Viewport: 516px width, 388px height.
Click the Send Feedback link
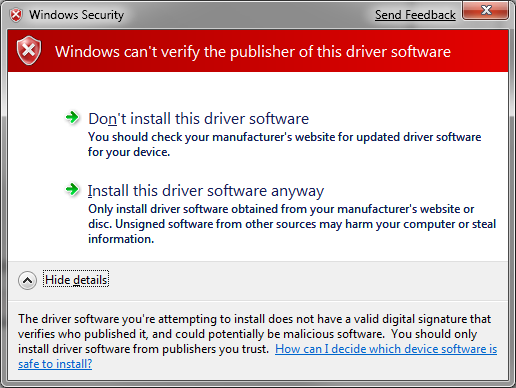click(x=415, y=15)
